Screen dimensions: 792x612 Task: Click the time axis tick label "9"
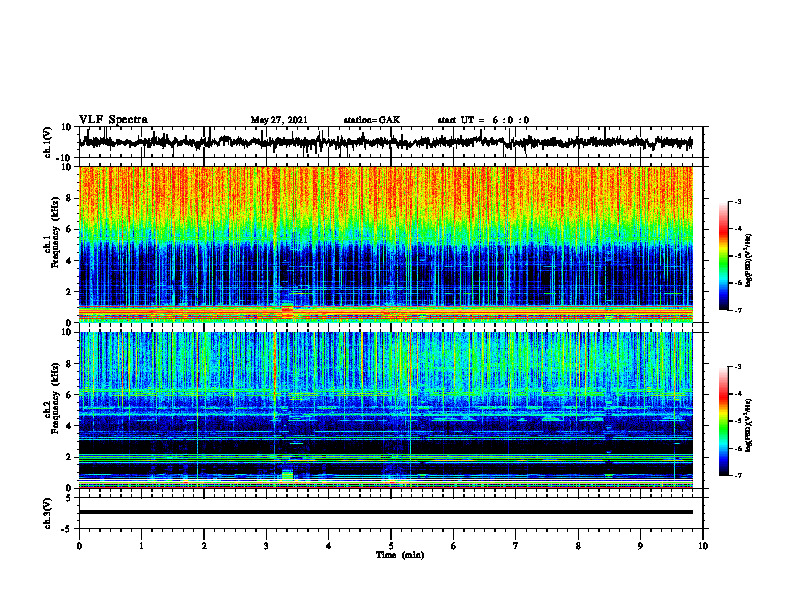tap(640, 546)
